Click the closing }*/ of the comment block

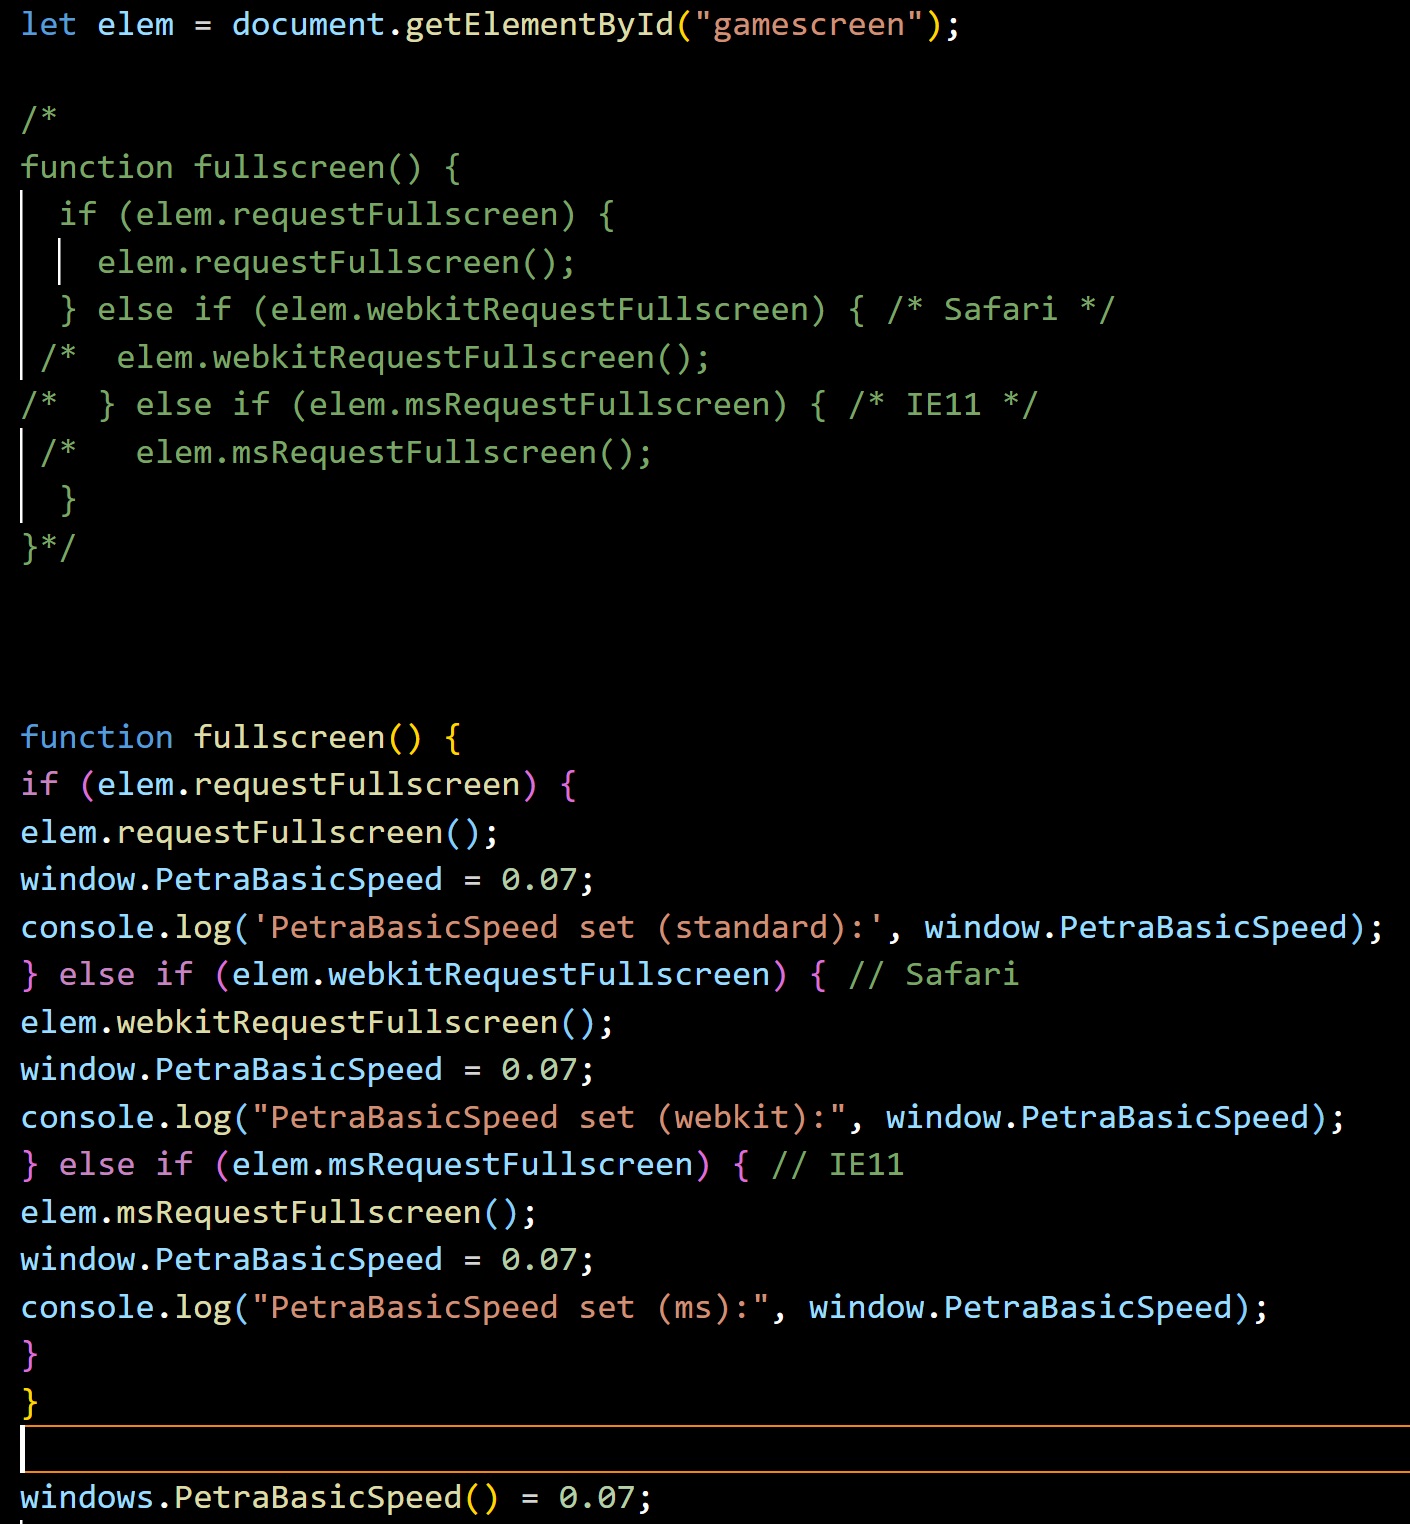pos(48,547)
